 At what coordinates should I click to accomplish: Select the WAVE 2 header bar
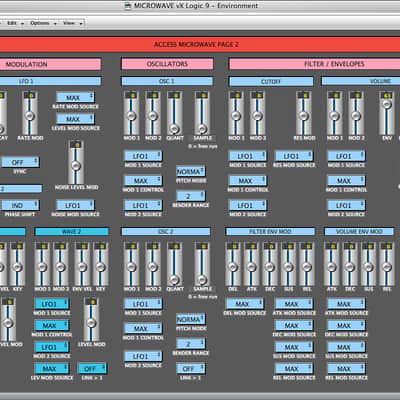(x=72, y=232)
